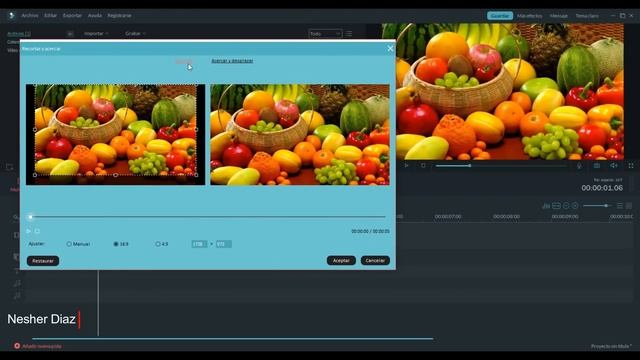Click the crop width input field

coord(199,244)
